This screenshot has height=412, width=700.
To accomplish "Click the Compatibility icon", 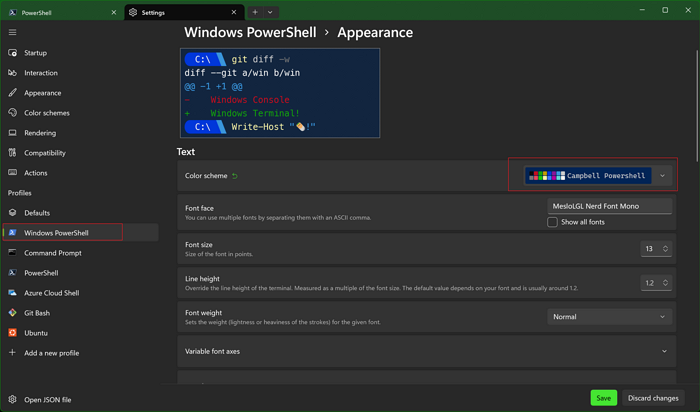I will (12, 153).
